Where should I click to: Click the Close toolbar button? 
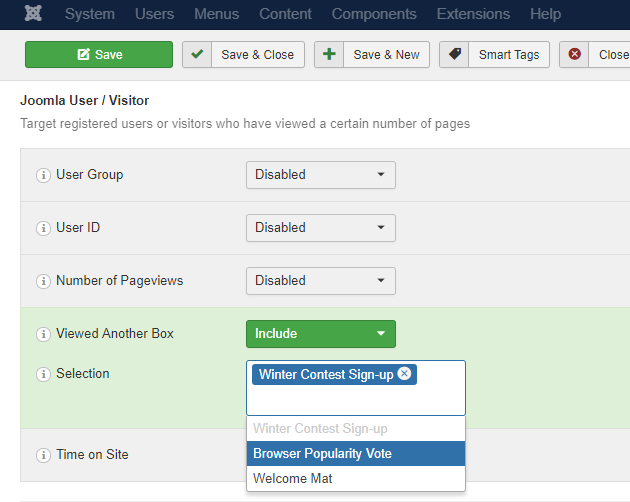[595, 54]
